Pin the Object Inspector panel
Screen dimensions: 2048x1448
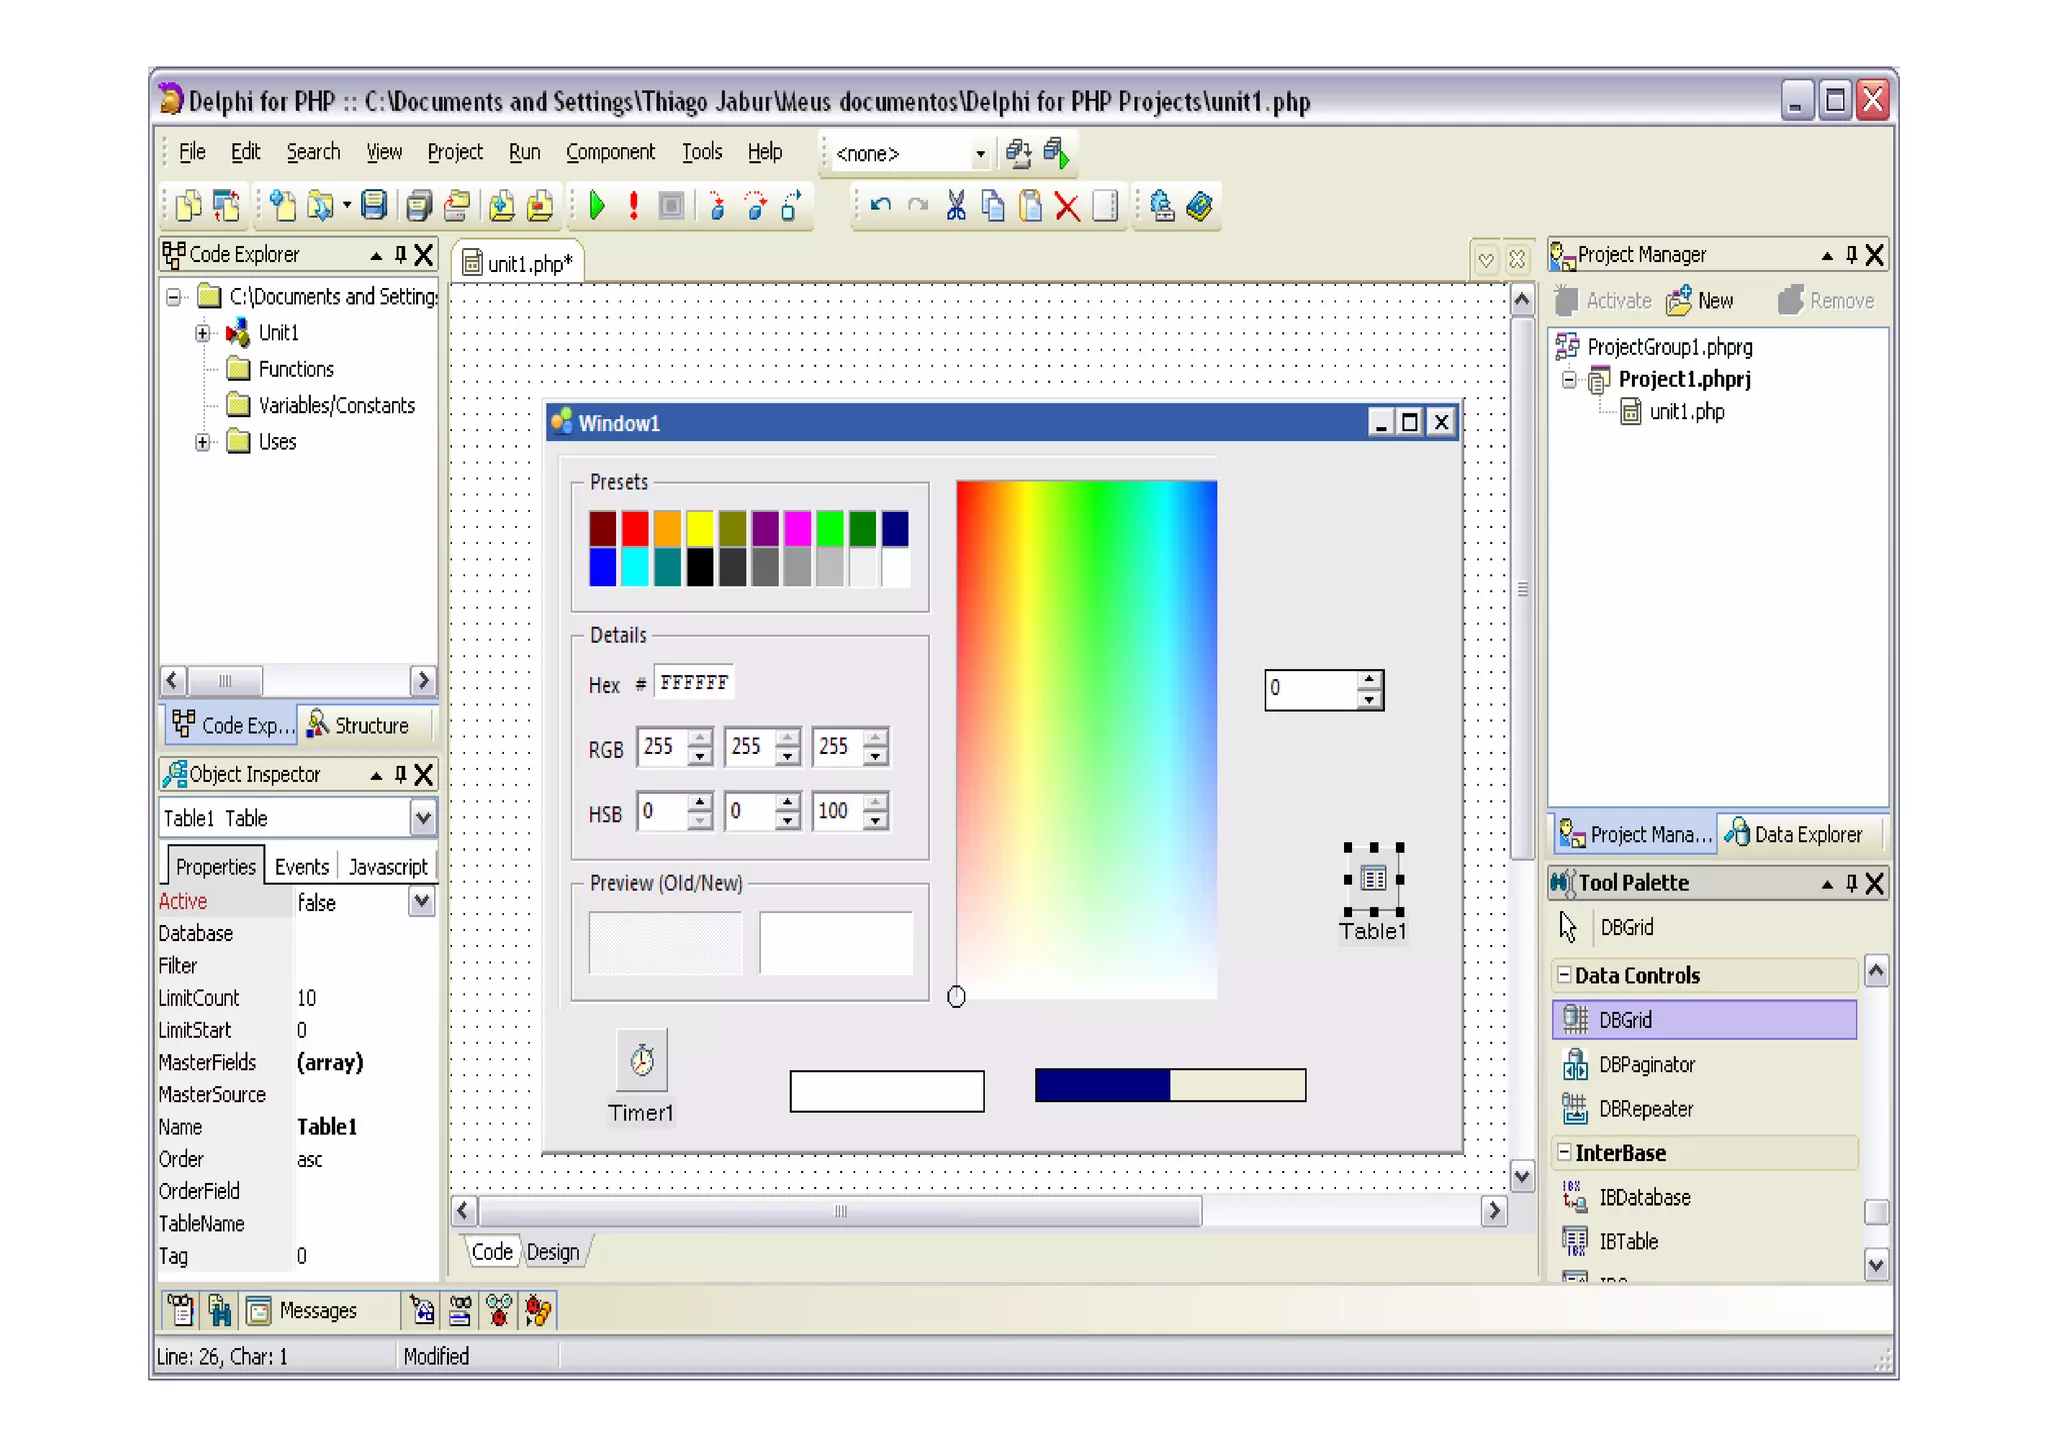(400, 774)
